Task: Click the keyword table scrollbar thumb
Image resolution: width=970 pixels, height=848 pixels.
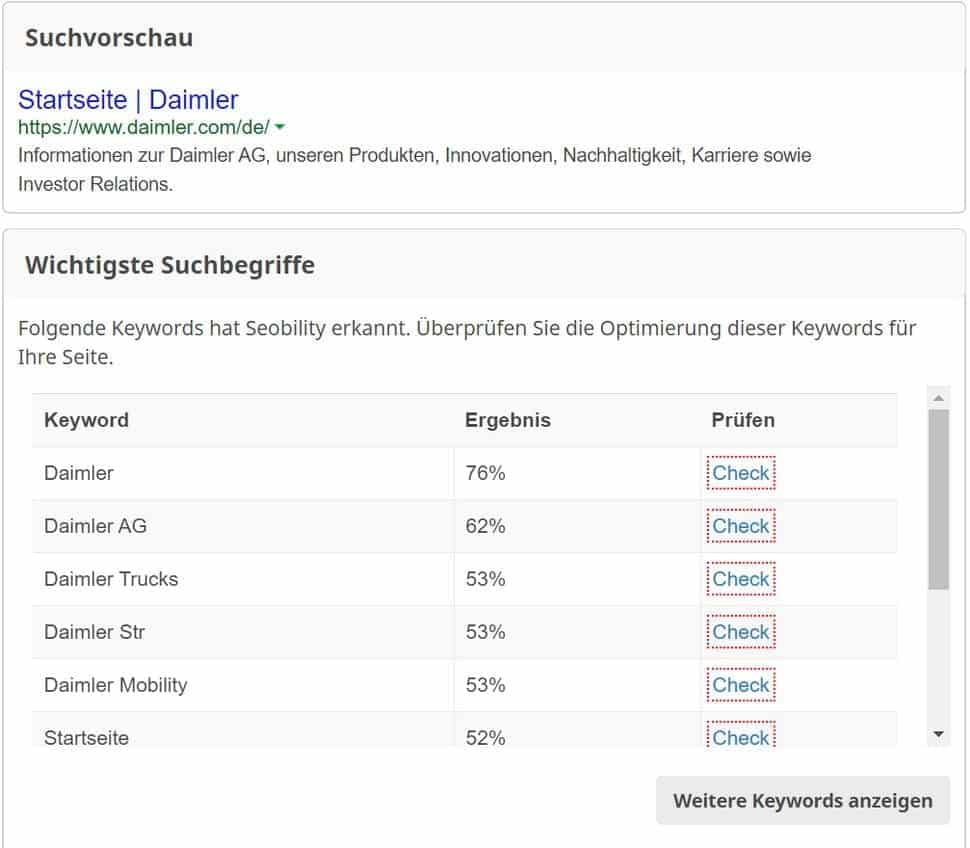Action: tap(938, 499)
